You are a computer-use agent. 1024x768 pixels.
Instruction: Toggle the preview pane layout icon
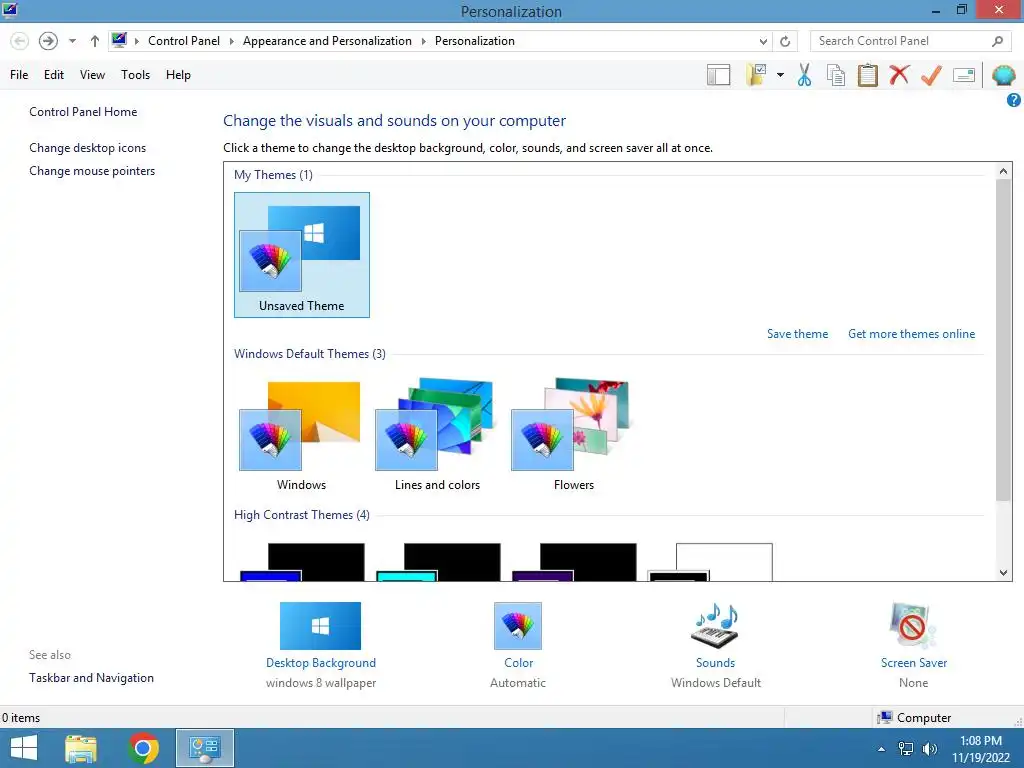(718, 75)
